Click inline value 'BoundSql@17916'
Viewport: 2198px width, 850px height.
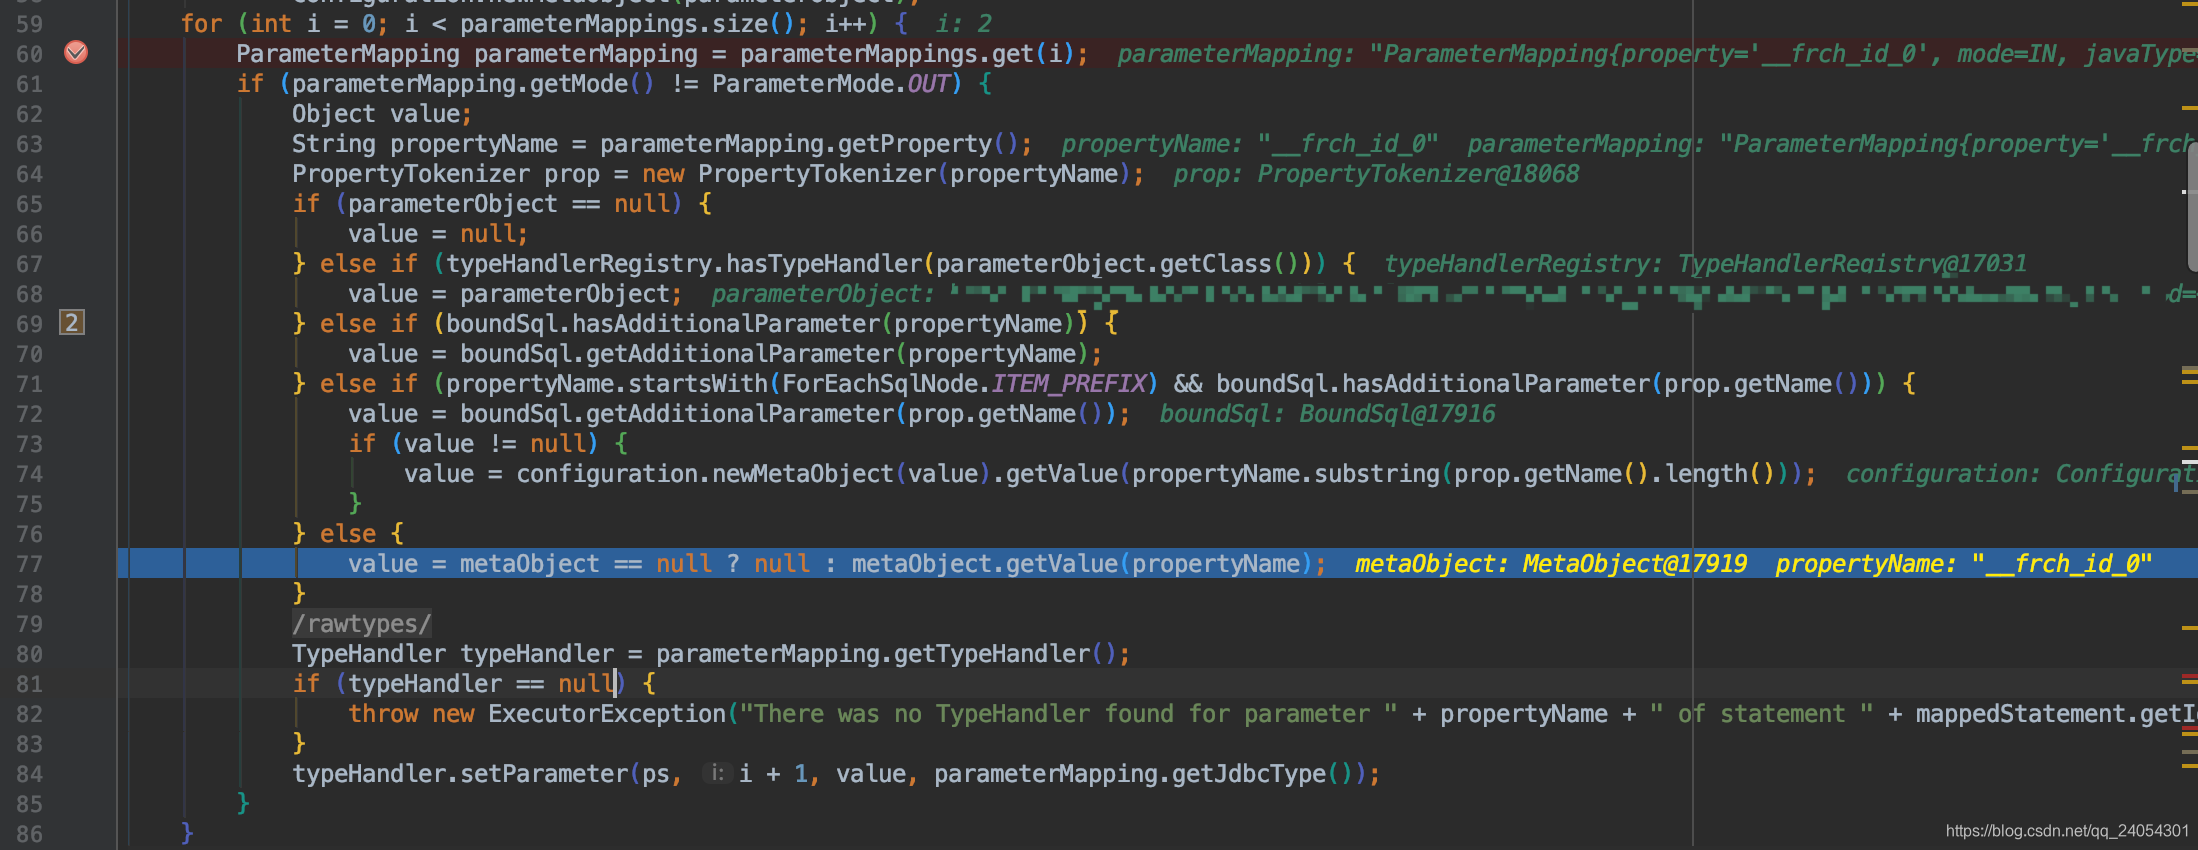(1397, 414)
